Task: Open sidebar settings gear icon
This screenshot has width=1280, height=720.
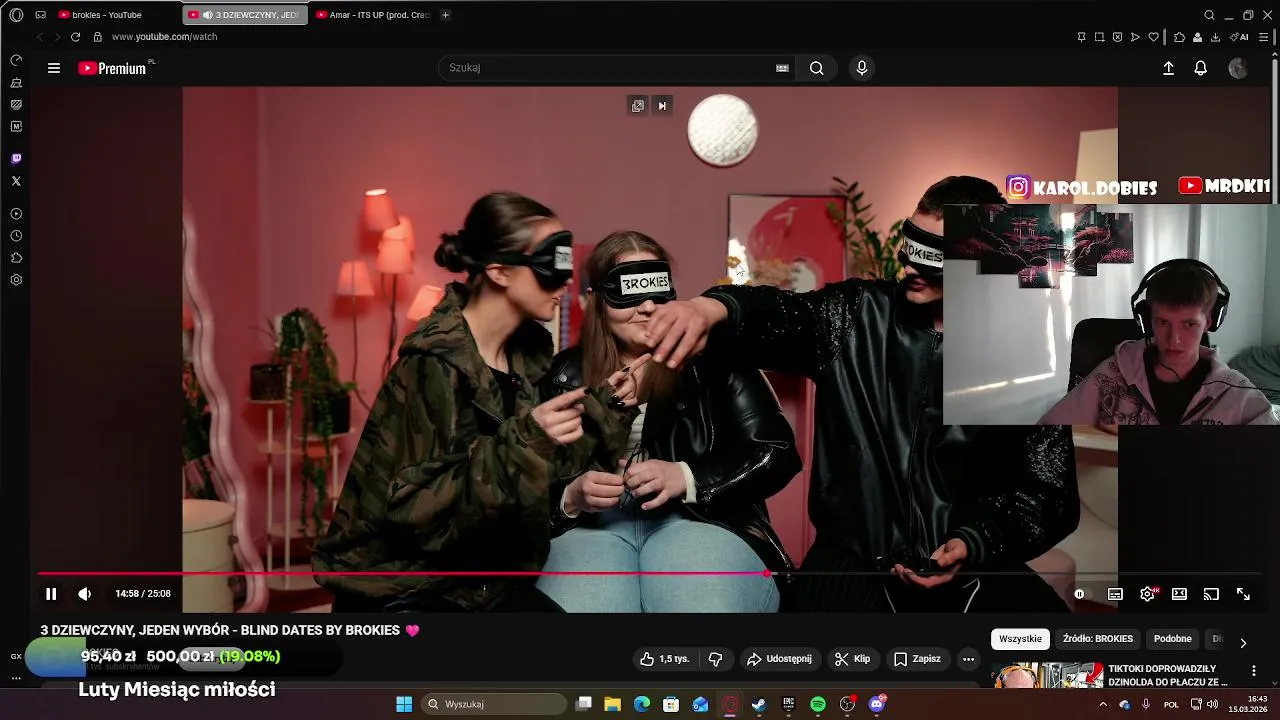Action: [16, 280]
